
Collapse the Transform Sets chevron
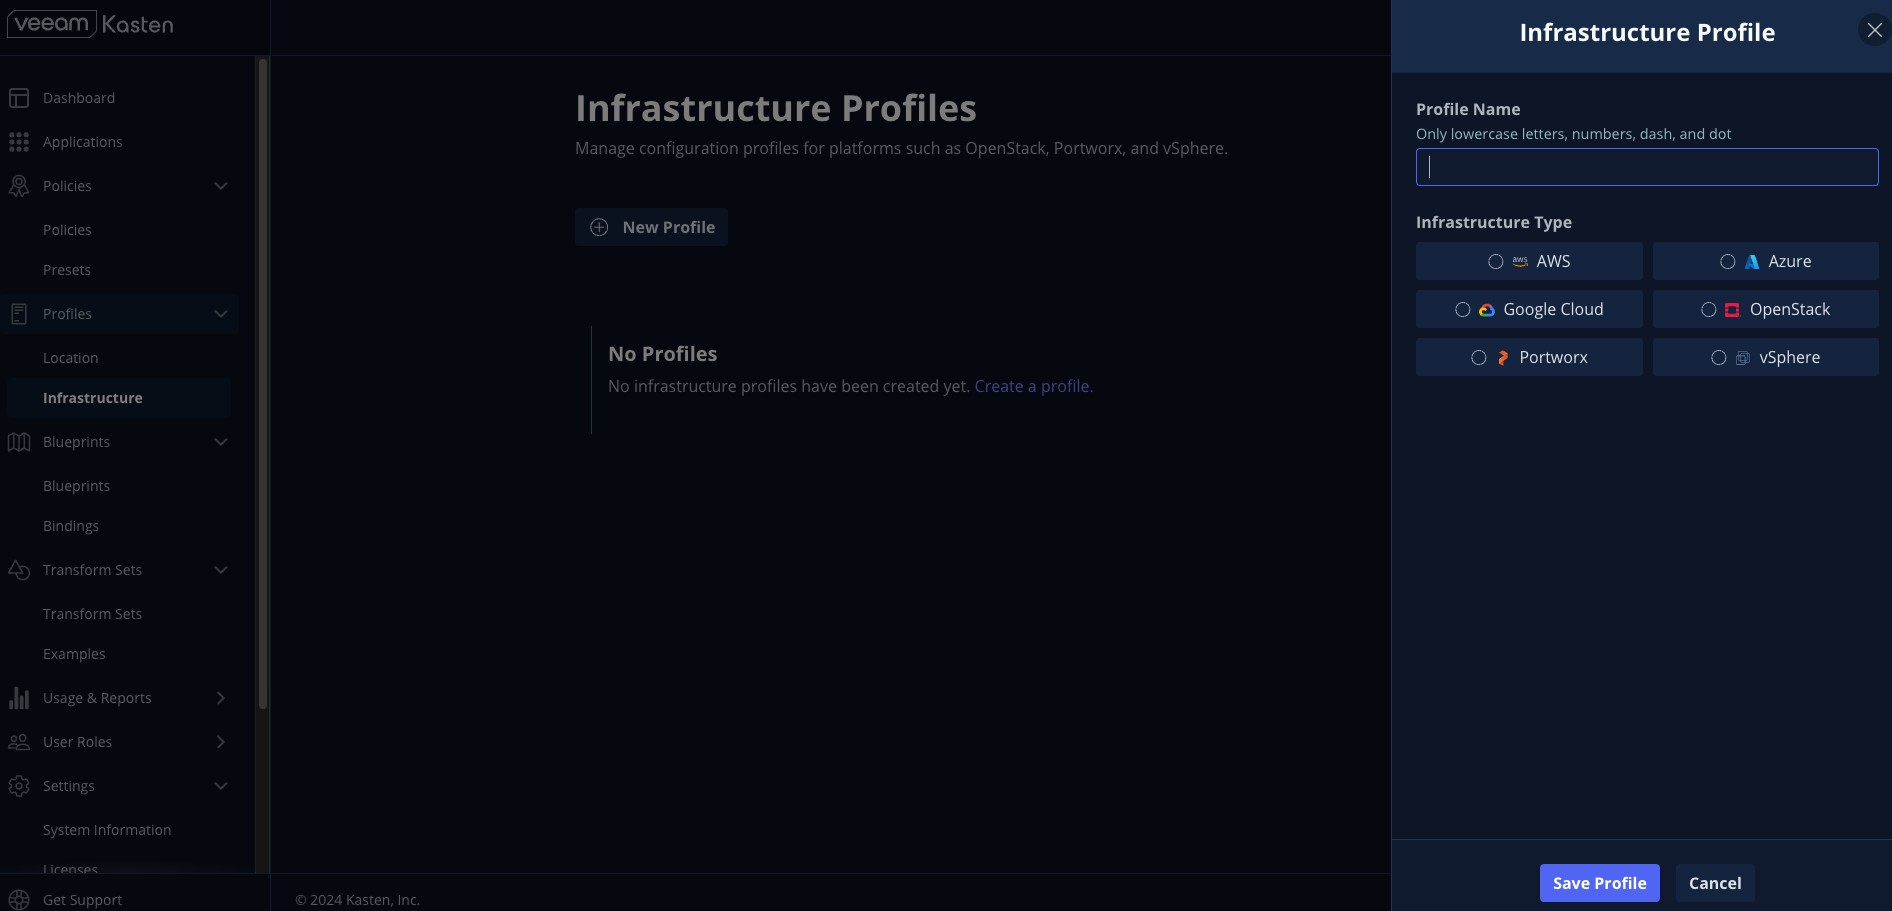[221, 570]
